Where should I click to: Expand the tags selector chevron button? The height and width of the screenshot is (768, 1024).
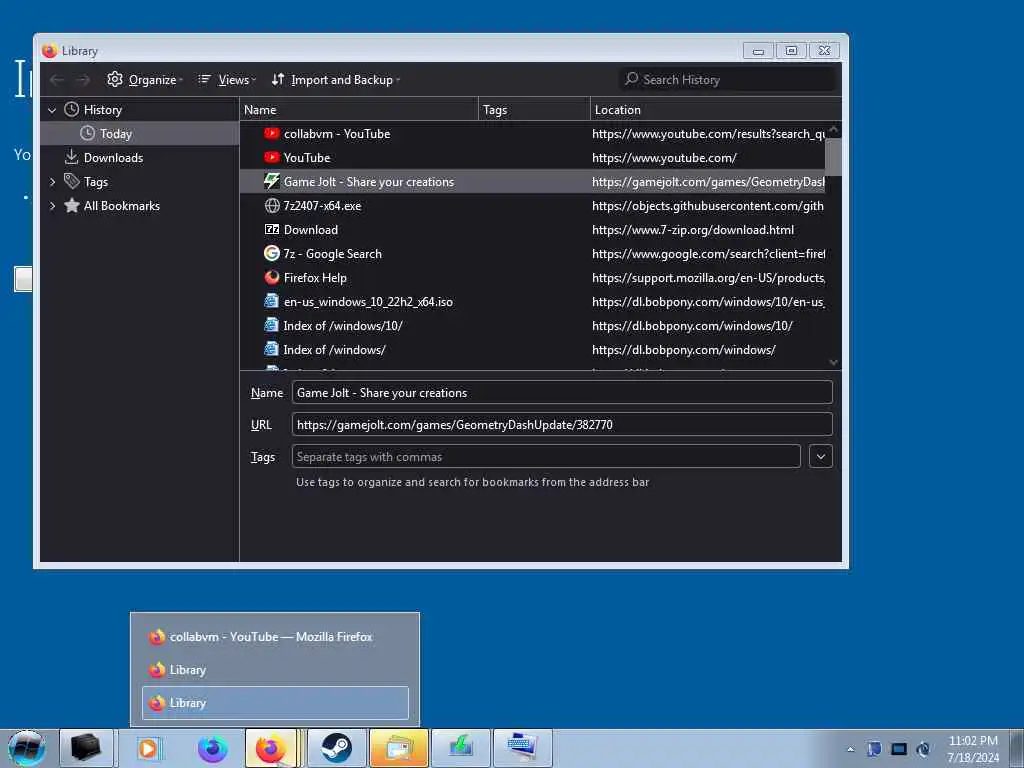coord(820,456)
